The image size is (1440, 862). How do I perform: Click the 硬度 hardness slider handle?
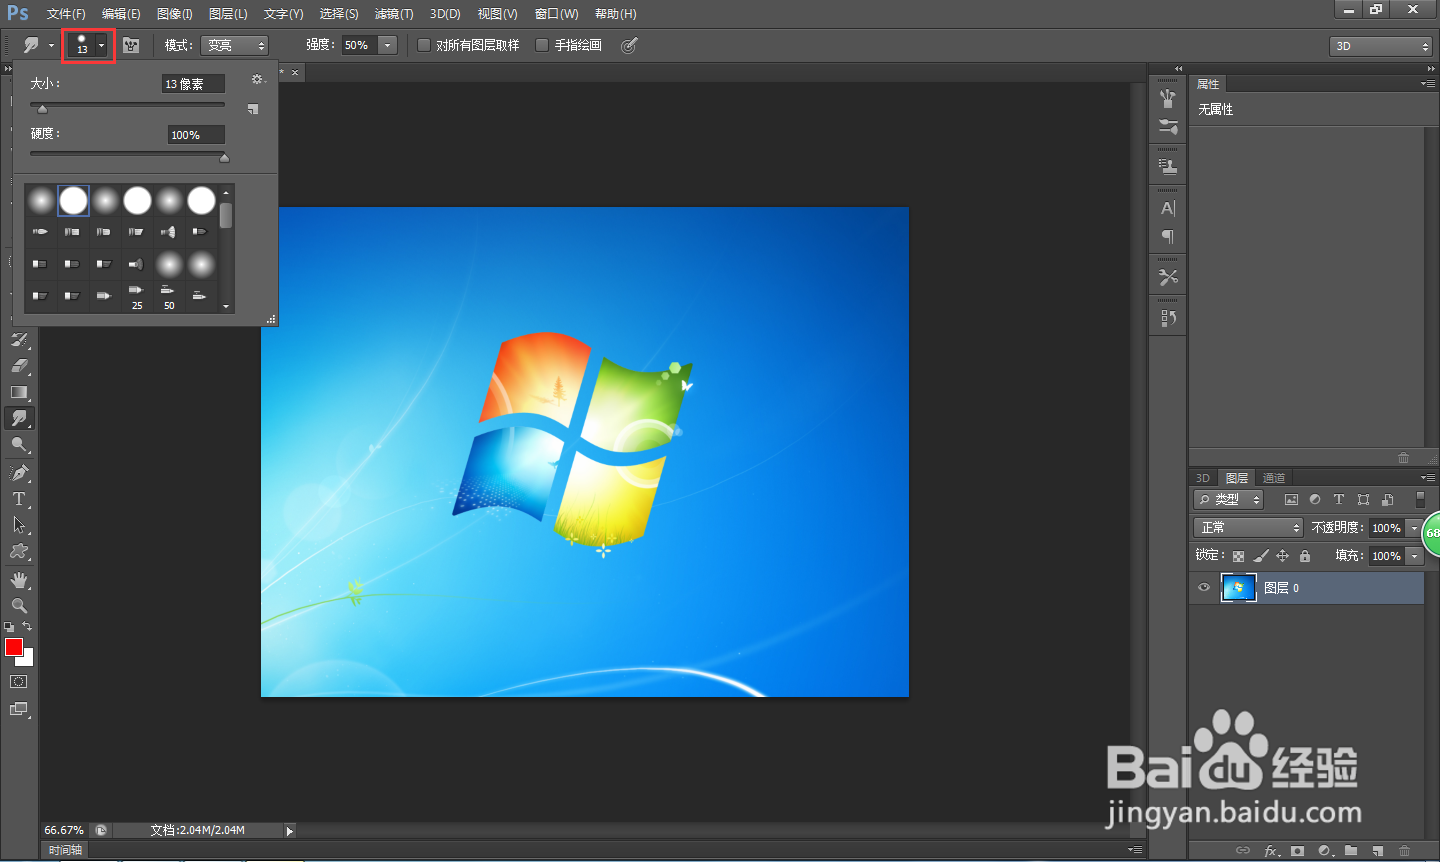[224, 158]
